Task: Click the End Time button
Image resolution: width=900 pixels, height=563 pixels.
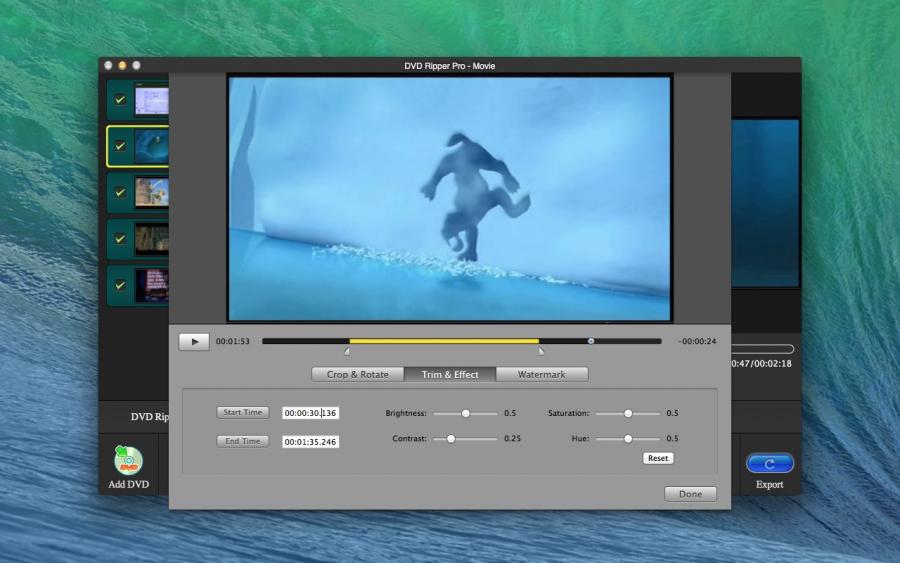Action: pos(243,441)
